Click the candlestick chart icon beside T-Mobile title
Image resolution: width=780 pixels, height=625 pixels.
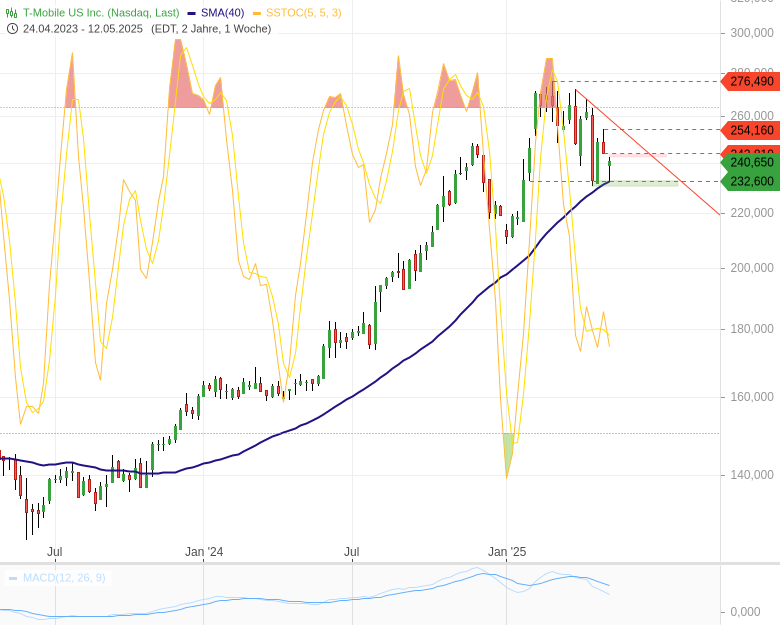pos(11,13)
